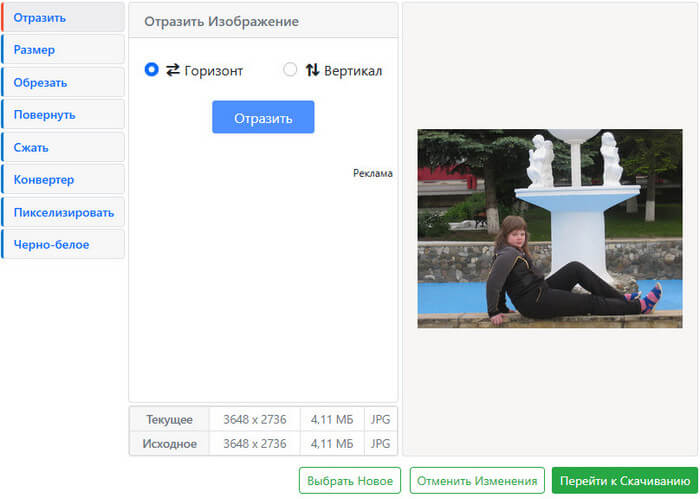This screenshot has height=499, width=700.
Task: Click the vertical flip arrows icon
Action: 312,70
